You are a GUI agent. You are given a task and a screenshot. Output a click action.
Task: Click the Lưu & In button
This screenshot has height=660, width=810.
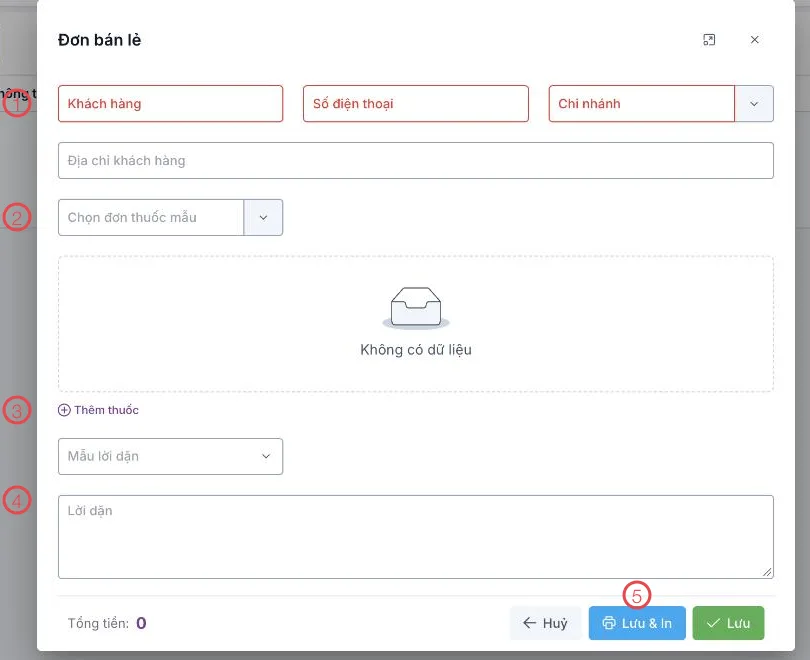[x=637, y=623]
